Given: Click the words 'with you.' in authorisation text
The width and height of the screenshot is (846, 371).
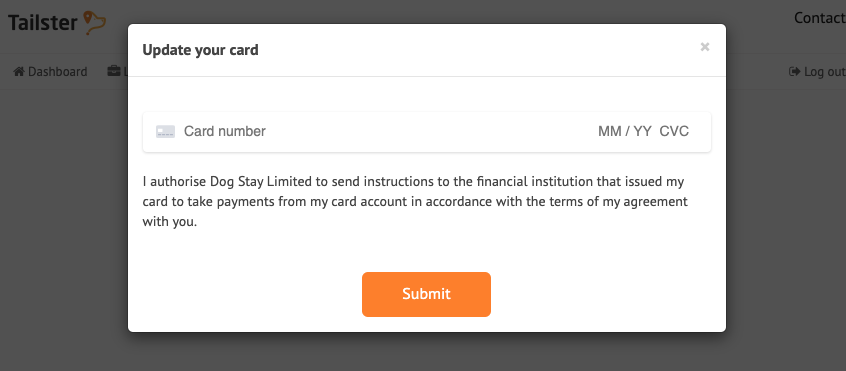Looking at the screenshot, I should coord(170,222).
